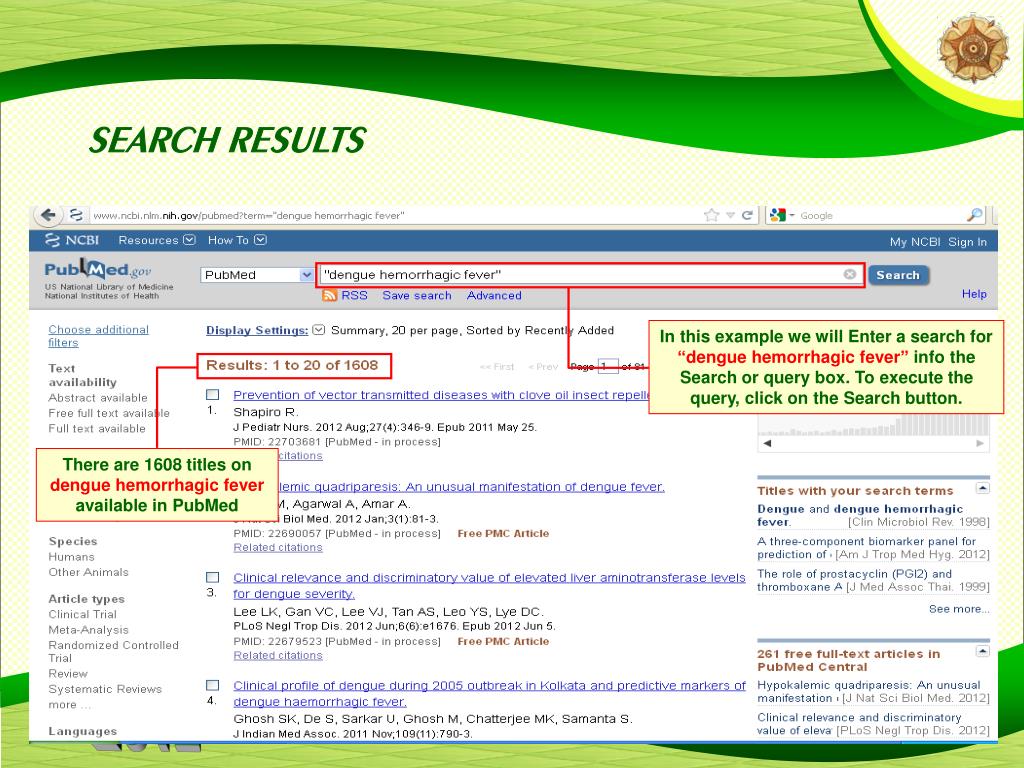Viewport: 1024px width, 768px height.
Task: Open the Advanced search link
Action: click(x=494, y=295)
